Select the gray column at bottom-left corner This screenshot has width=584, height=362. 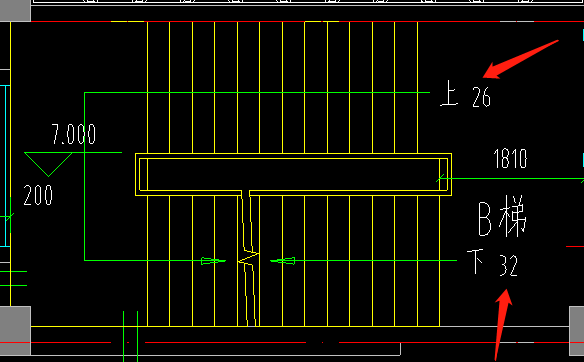tap(15, 331)
